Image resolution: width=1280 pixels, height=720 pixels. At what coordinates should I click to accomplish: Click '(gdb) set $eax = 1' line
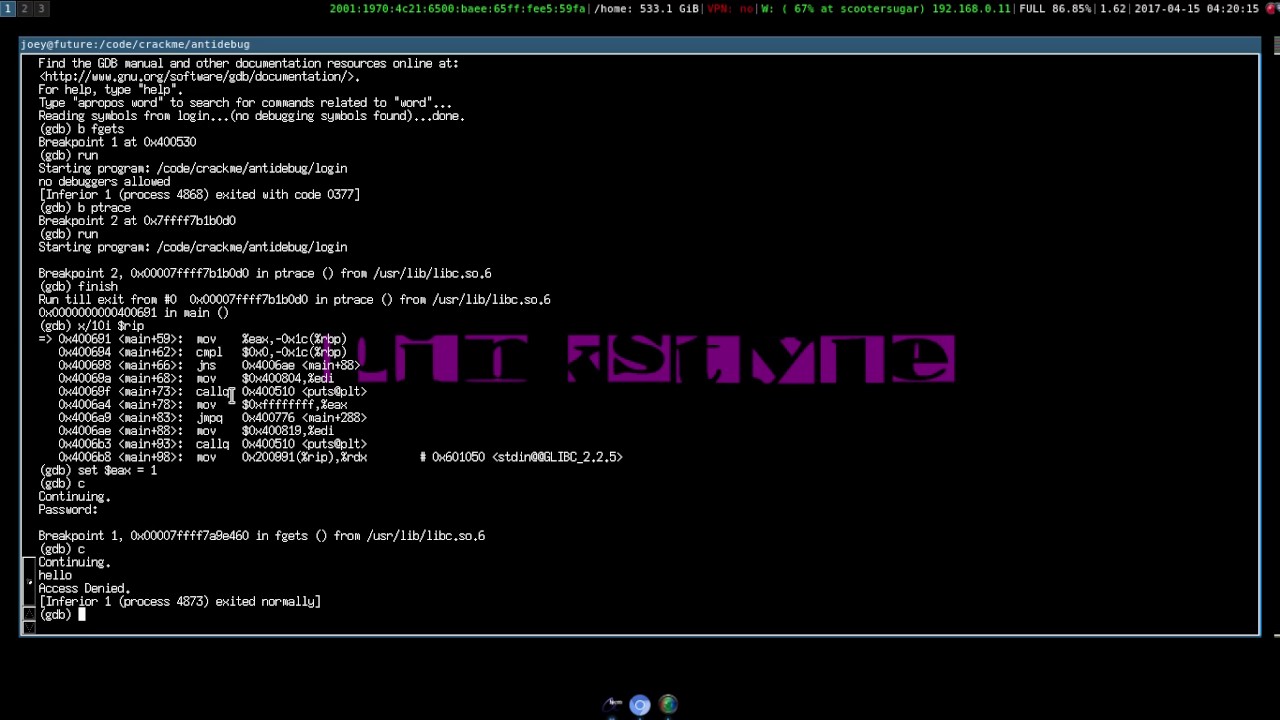[98, 470]
